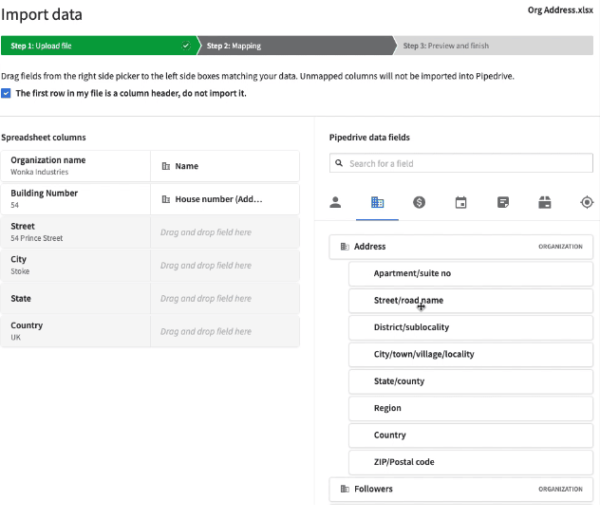Open the Person fields tab icon
The image size is (600, 519).
[x=335, y=202]
